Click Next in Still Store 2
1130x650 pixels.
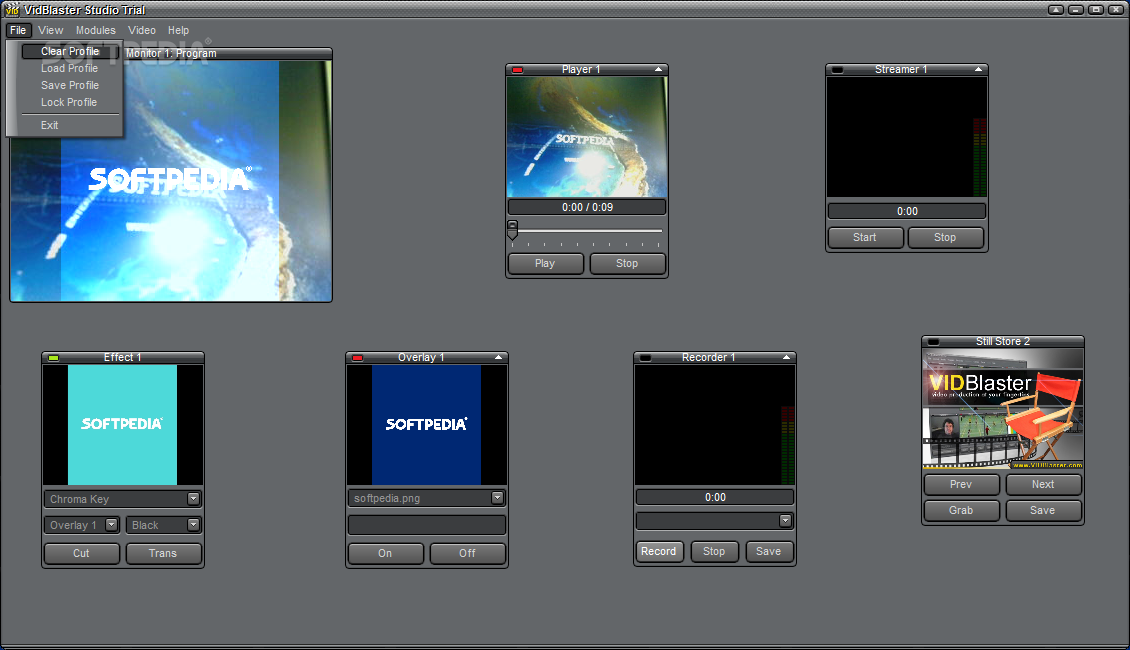[x=1043, y=484]
